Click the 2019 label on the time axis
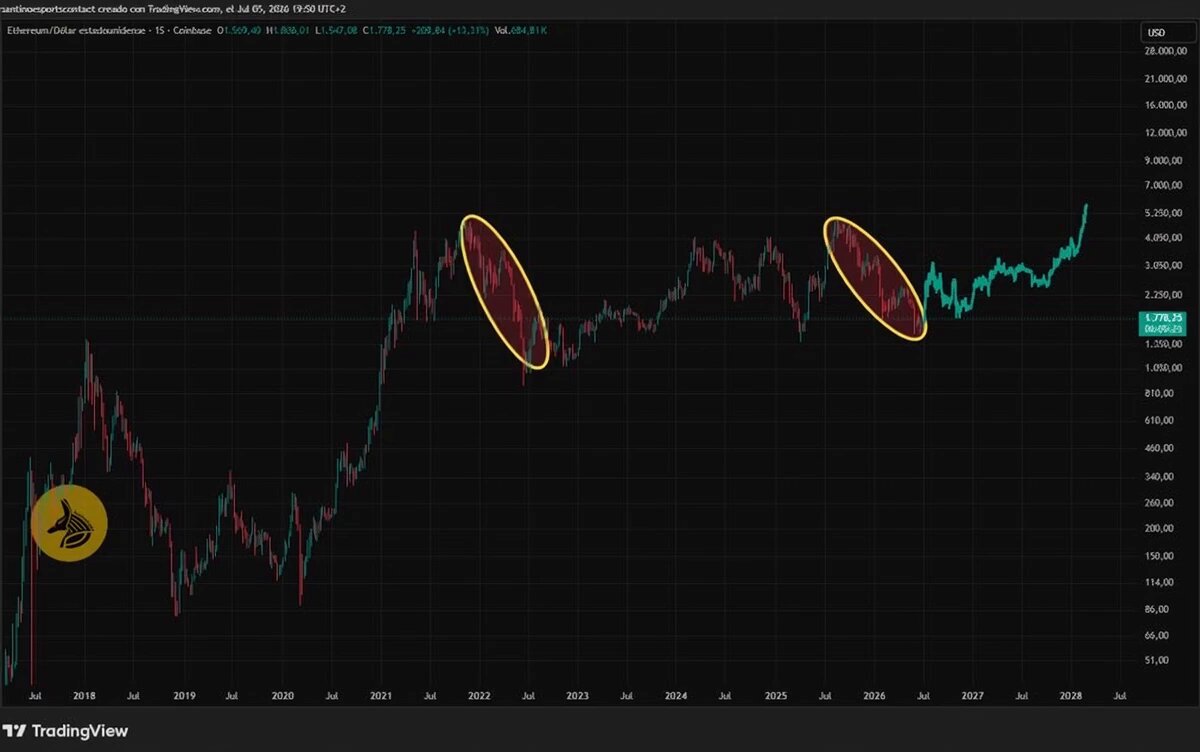This screenshot has width=1200, height=752. (x=184, y=695)
